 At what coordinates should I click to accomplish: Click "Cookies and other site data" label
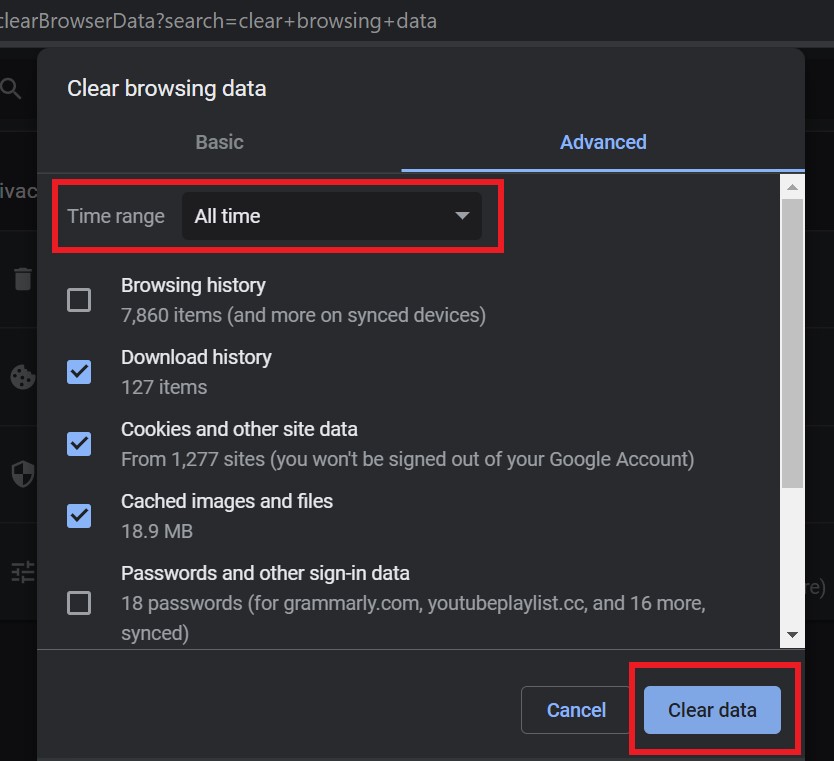pos(239,429)
